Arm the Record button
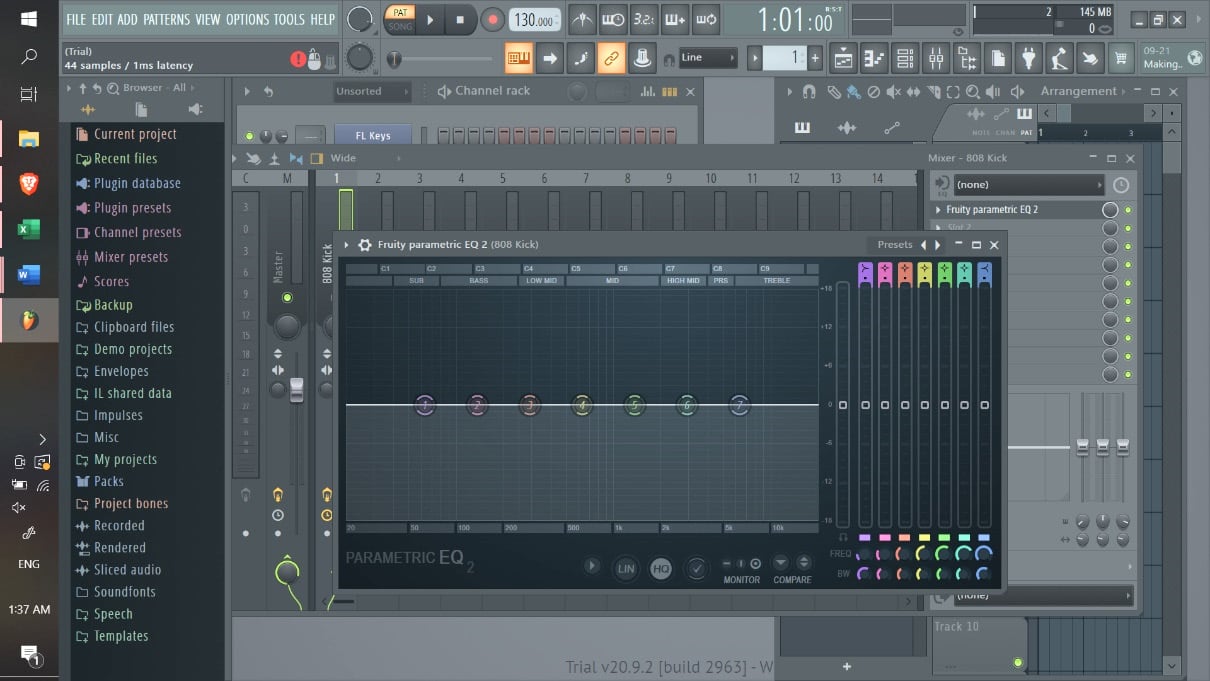Image resolution: width=1210 pixels, height=681 pixels. point(492,19)
